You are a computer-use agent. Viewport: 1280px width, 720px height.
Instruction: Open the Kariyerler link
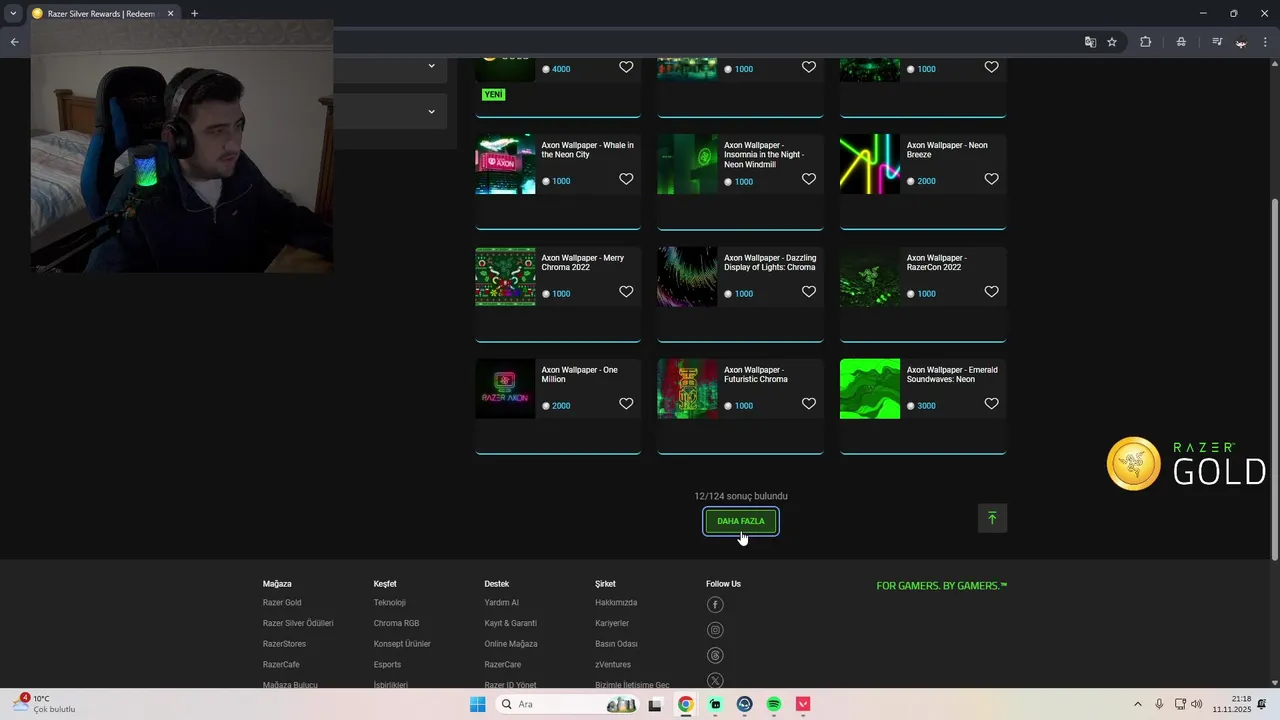pos(612,623)
